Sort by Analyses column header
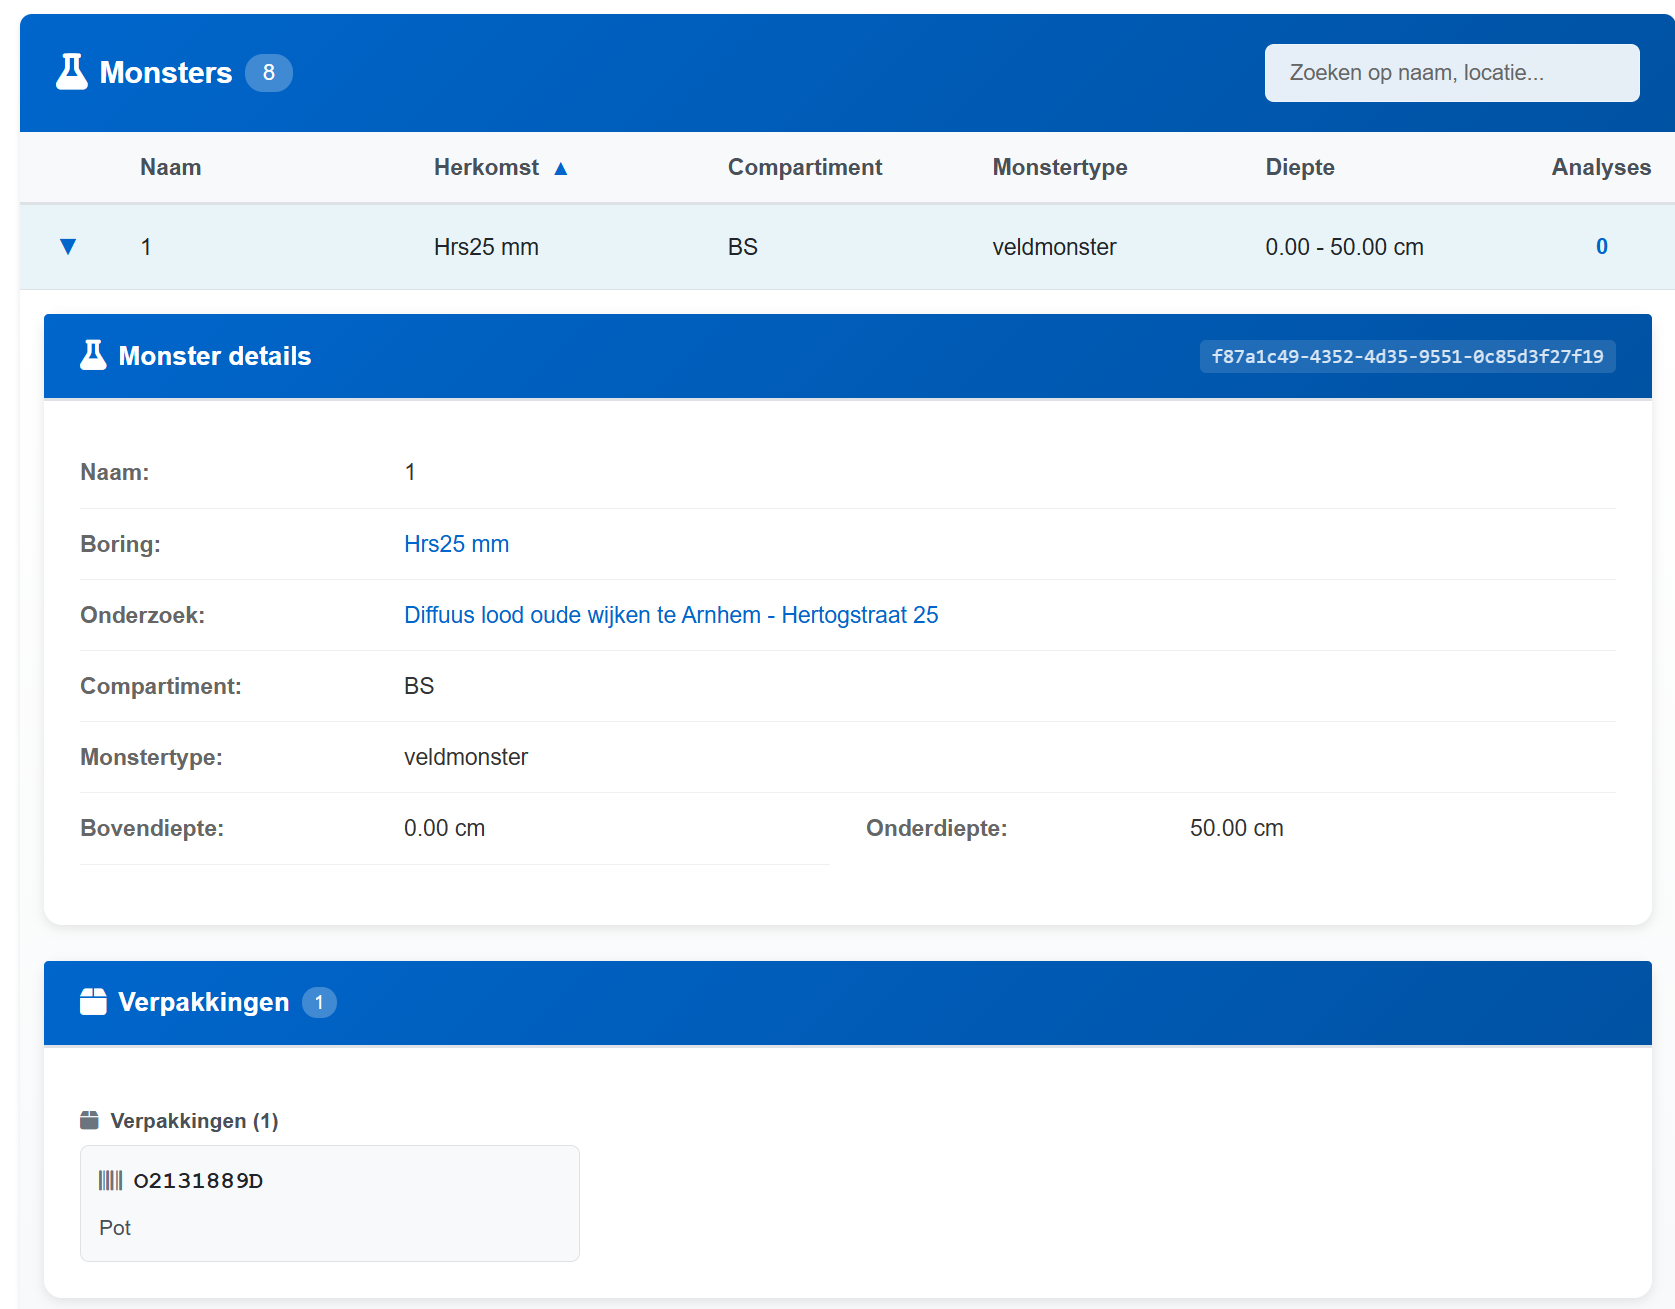 [1600, 167]
